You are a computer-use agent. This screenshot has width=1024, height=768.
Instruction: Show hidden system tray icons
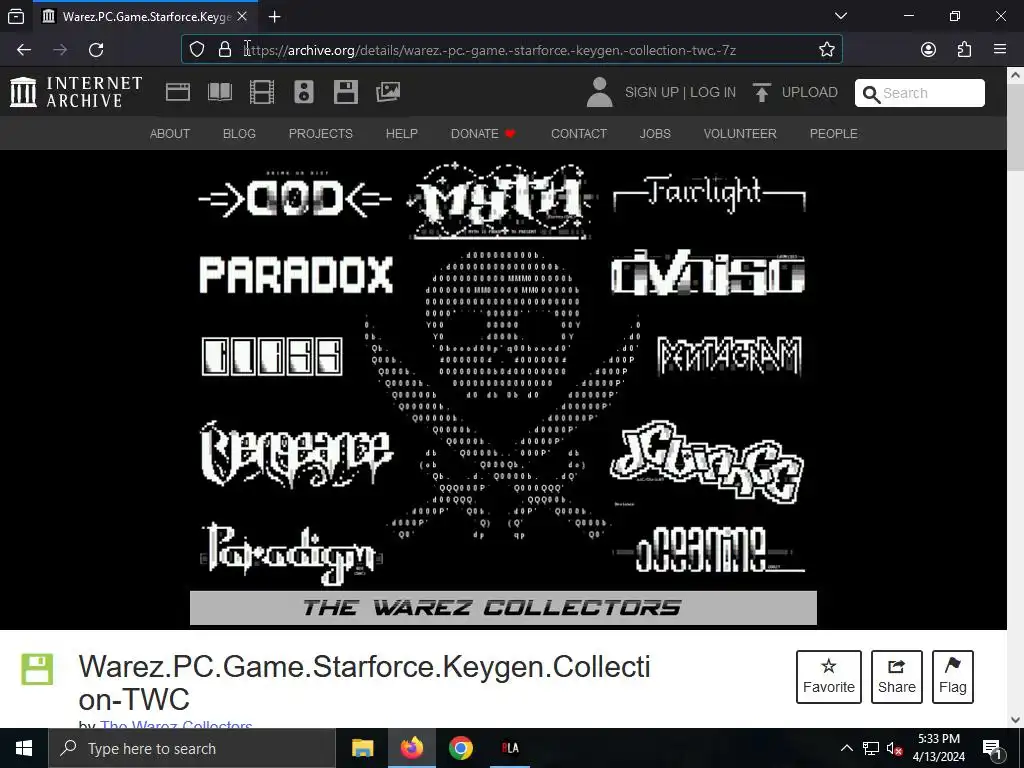tap(846, 748)
